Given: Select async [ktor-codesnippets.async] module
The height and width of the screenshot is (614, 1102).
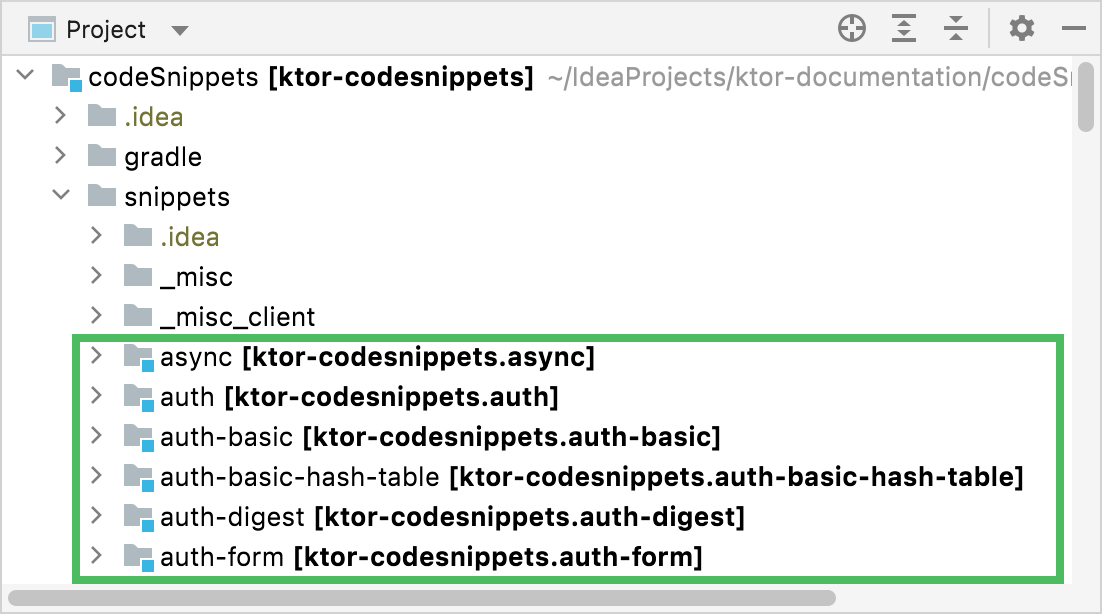Looking at the screenshot, I should coord(377,357).
